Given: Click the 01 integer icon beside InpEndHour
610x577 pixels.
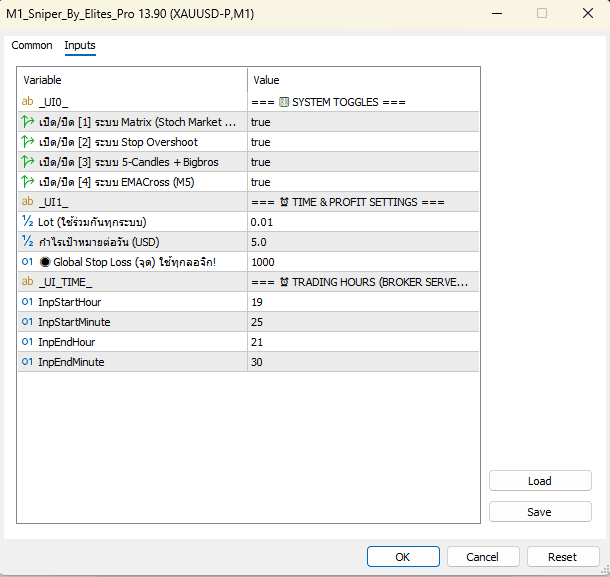Looking at the screenshot, I should pos(27,342).
